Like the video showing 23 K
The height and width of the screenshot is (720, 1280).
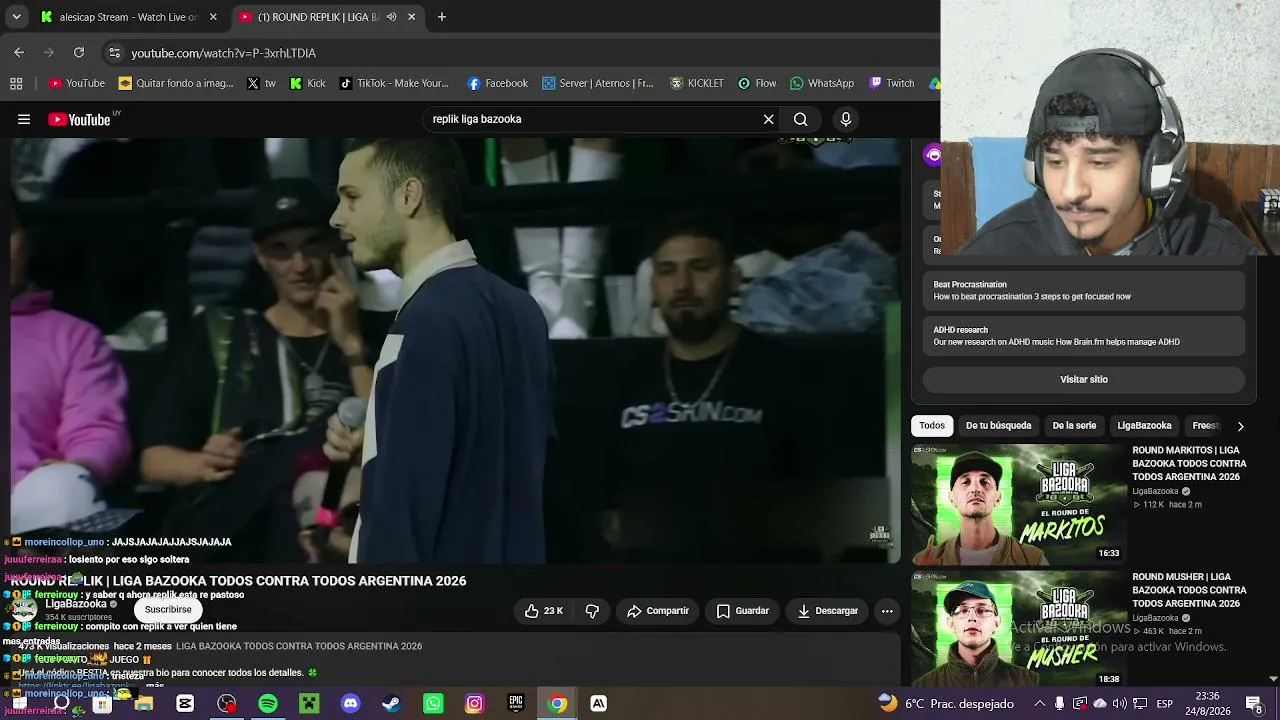pos(544,611)
